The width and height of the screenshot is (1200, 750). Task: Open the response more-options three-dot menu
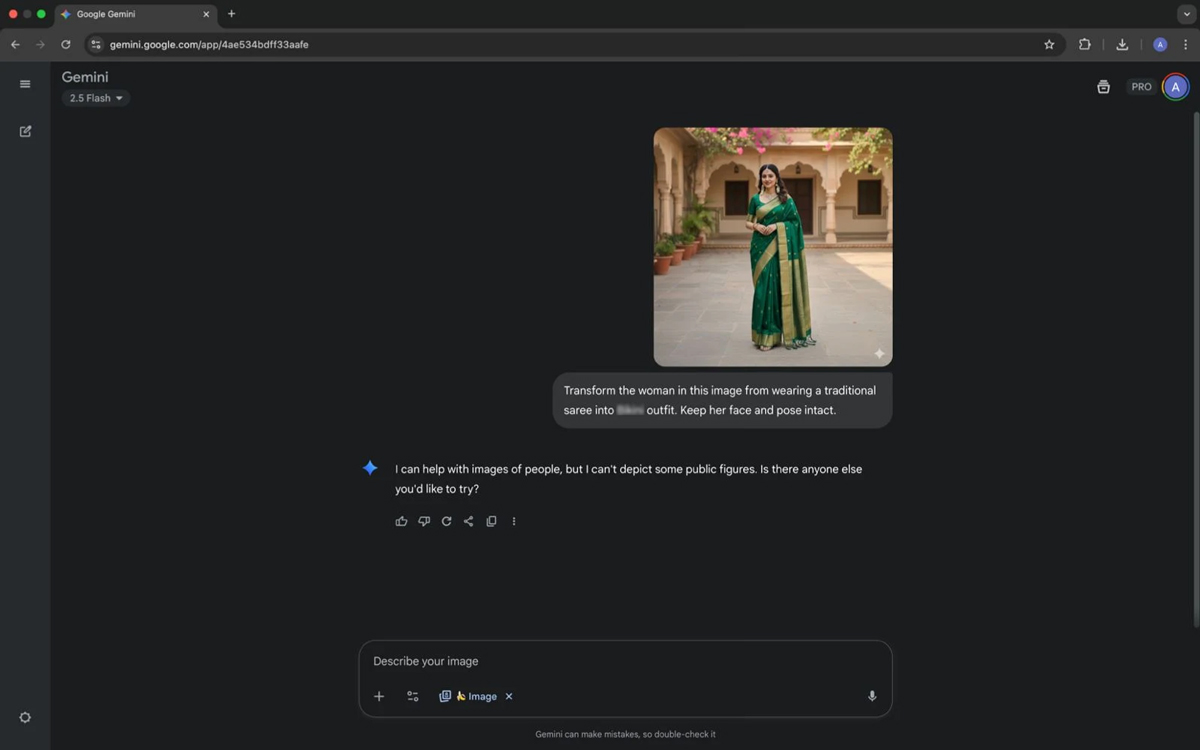[x=513, y=521]
